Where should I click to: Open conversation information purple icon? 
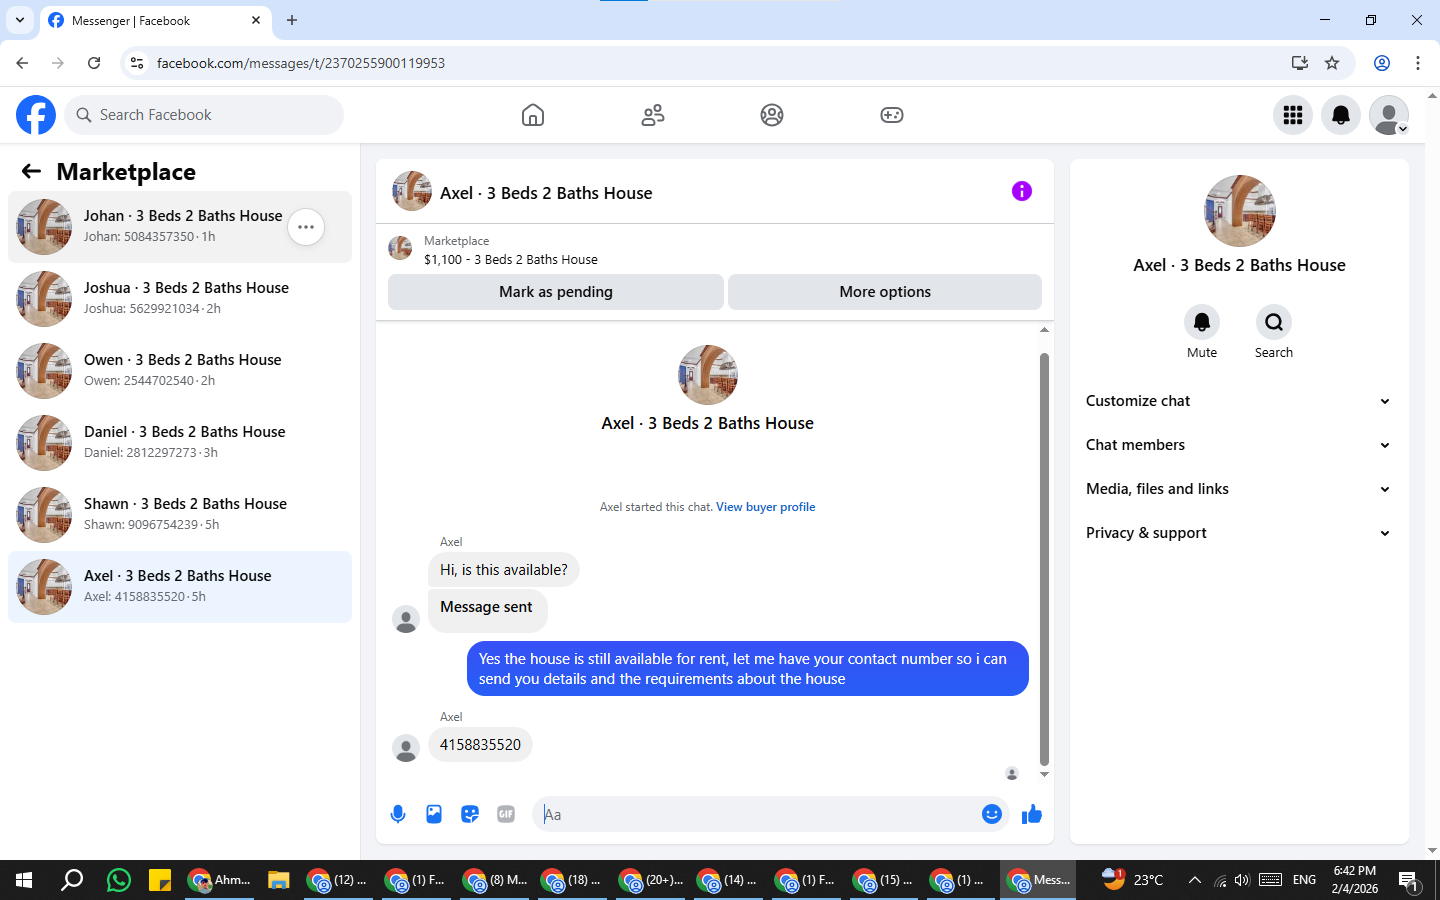click(1022, 191)
